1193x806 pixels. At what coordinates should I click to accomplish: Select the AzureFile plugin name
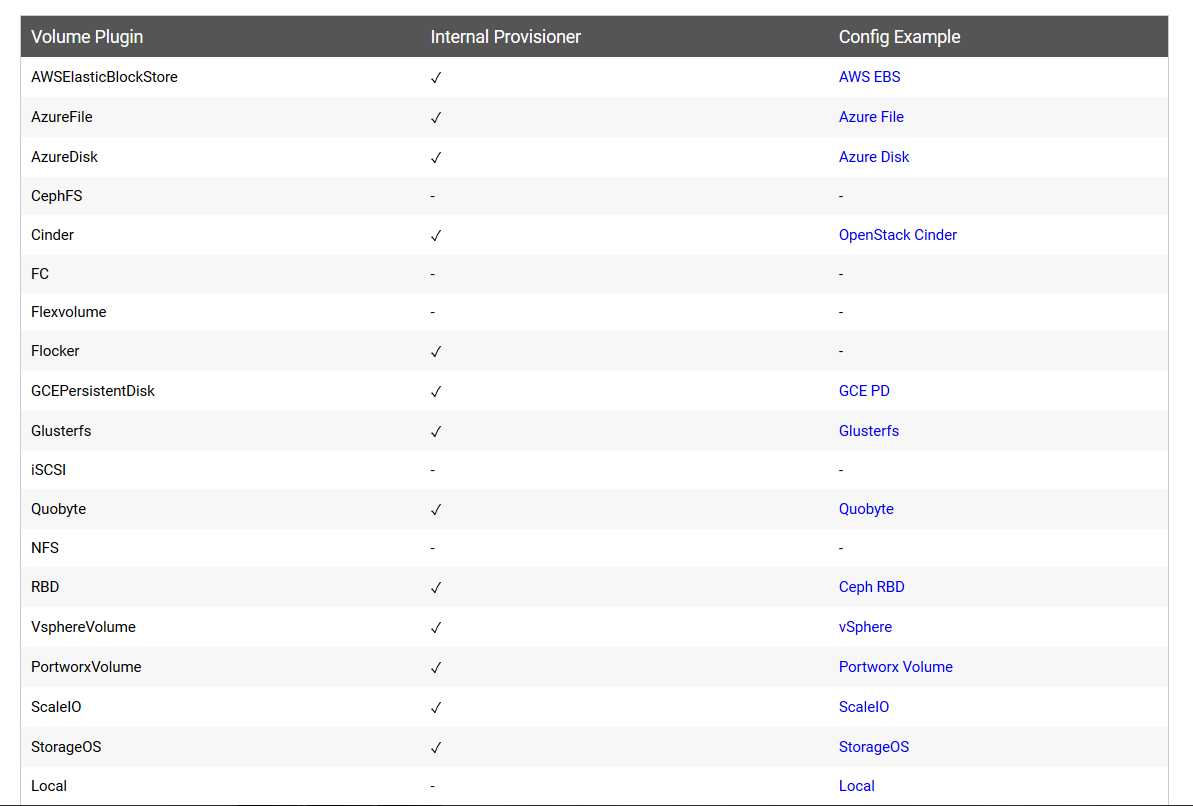62,117
